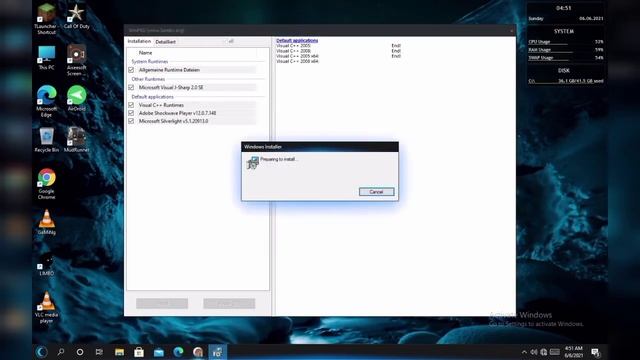The height and width of the screenshot is (360, 640).
Task: Click the CPU Usage bar in widget
Action: (x=565, y=42)
